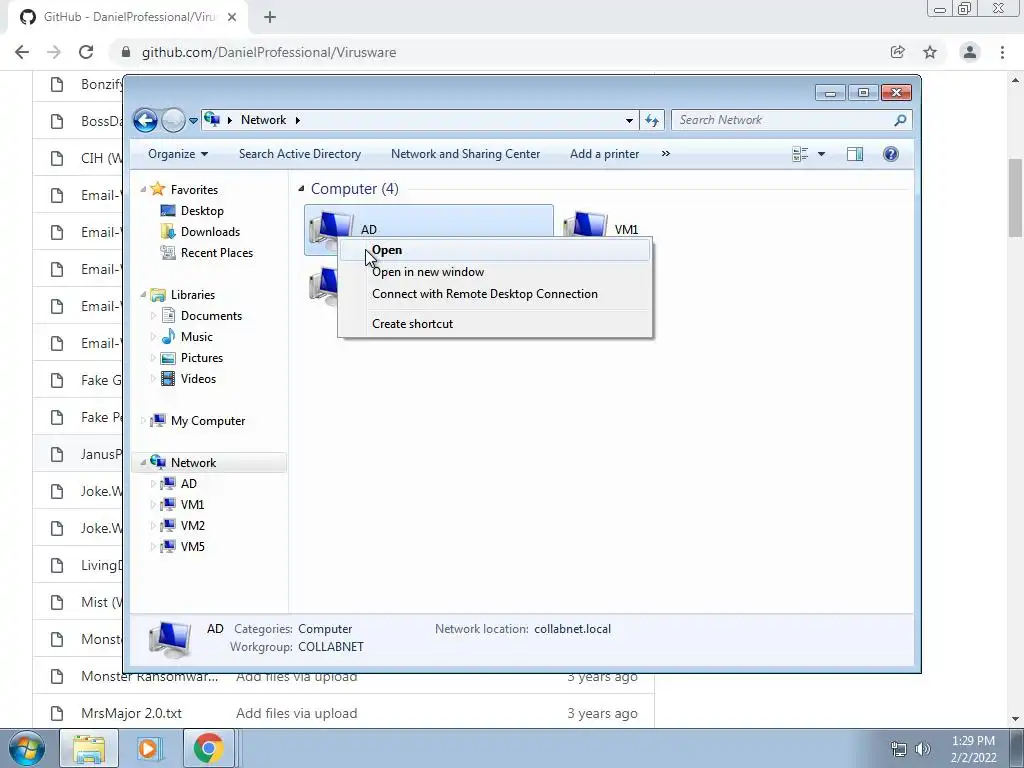Bookmark this page with star icon
The width and height of the screenshot is (1024, 768).
(930, 52)
